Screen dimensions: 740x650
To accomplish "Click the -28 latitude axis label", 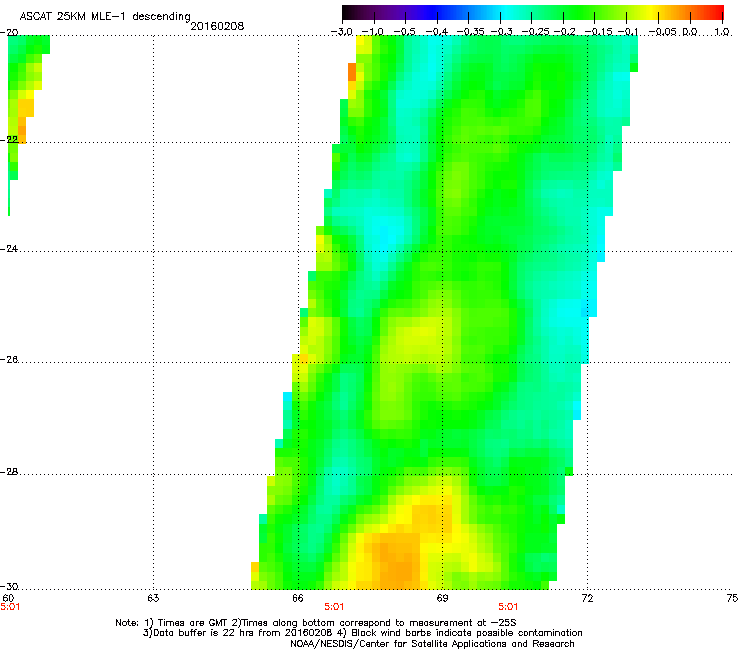I will click(x=9, y=472).
